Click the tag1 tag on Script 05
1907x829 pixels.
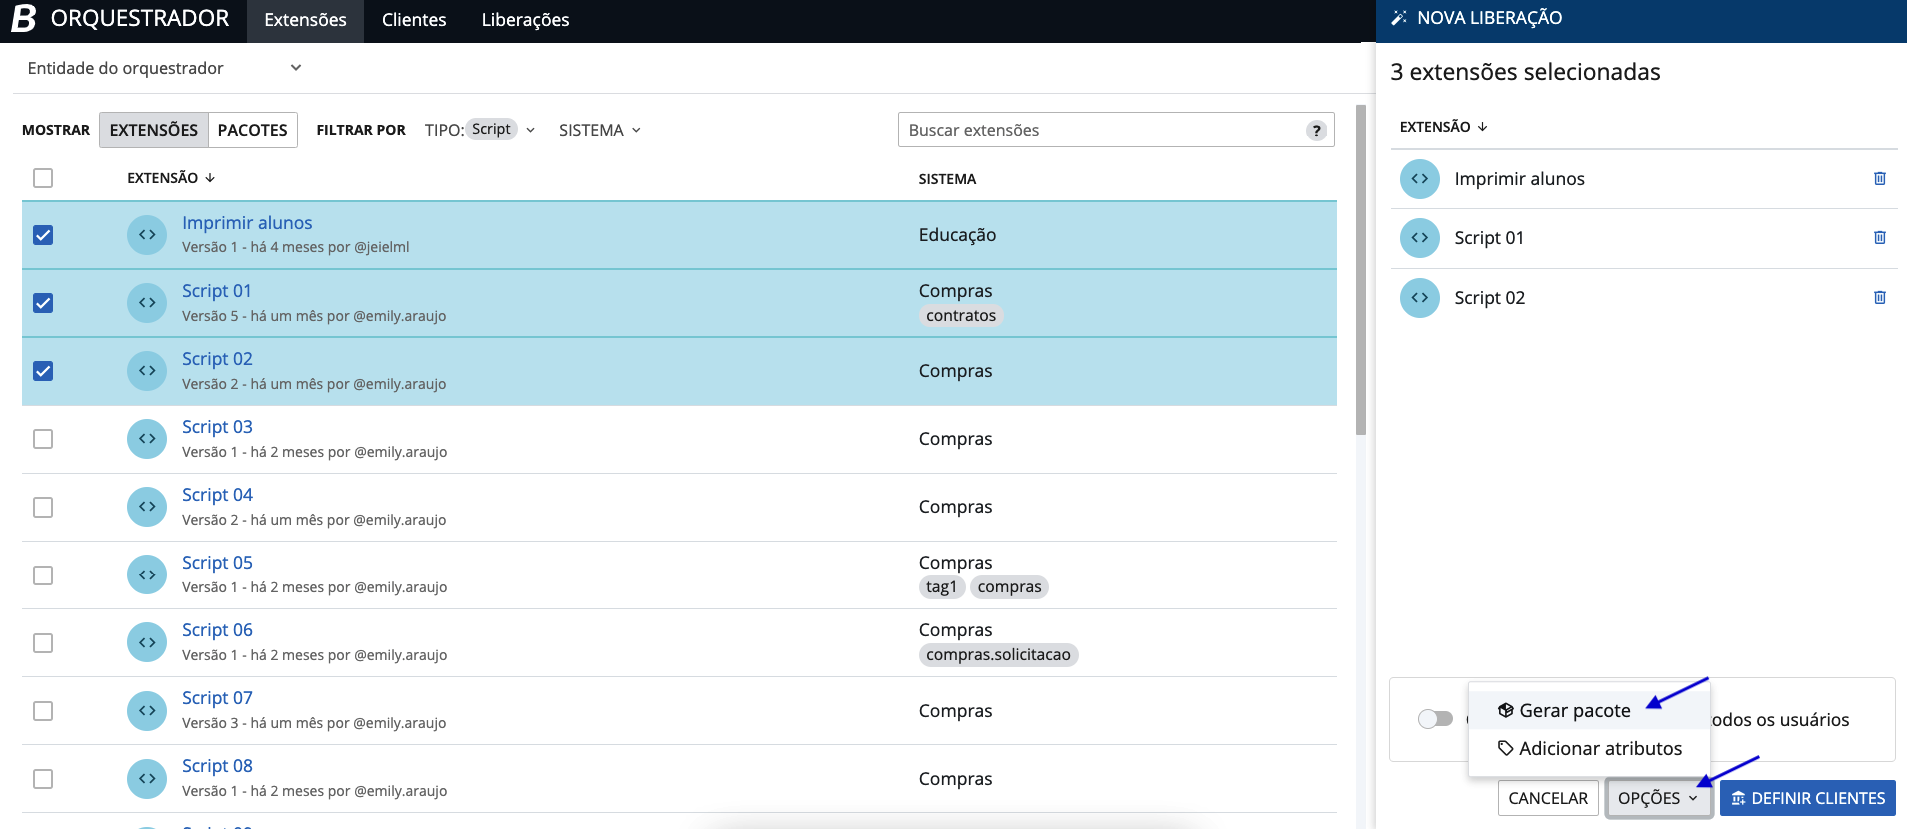pyautogui.click(x=941, y=587)
